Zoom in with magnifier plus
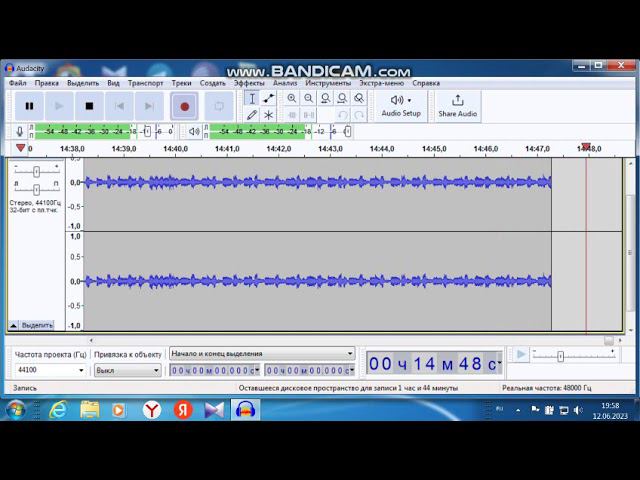 (292, 98)
